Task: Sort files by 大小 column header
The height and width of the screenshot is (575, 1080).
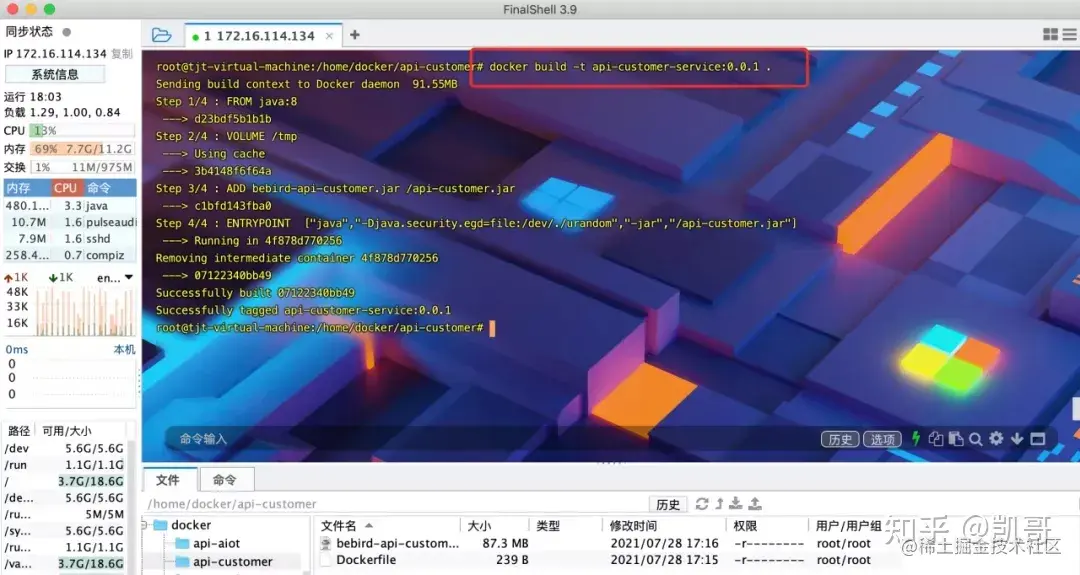Action: 495,525
